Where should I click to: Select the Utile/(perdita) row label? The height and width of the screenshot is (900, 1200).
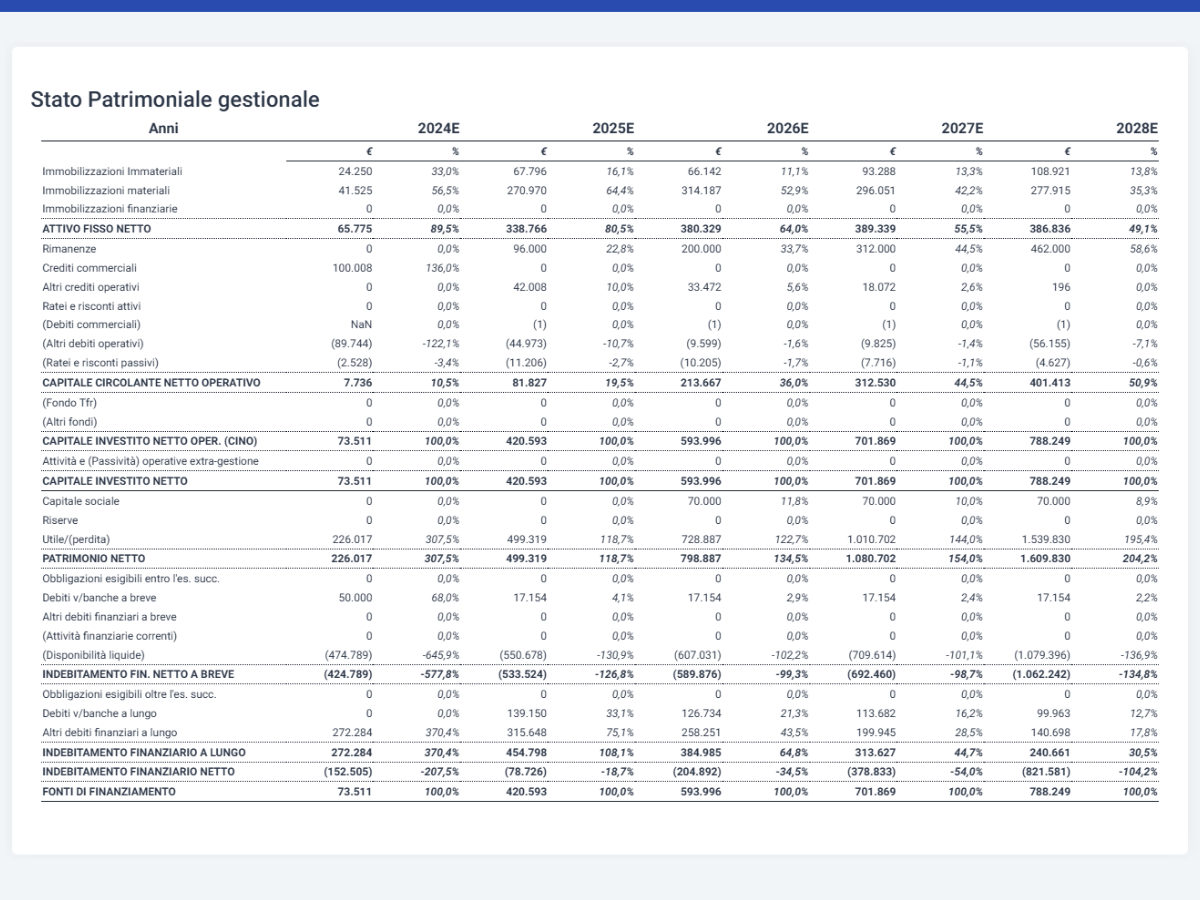pos(76,539)
